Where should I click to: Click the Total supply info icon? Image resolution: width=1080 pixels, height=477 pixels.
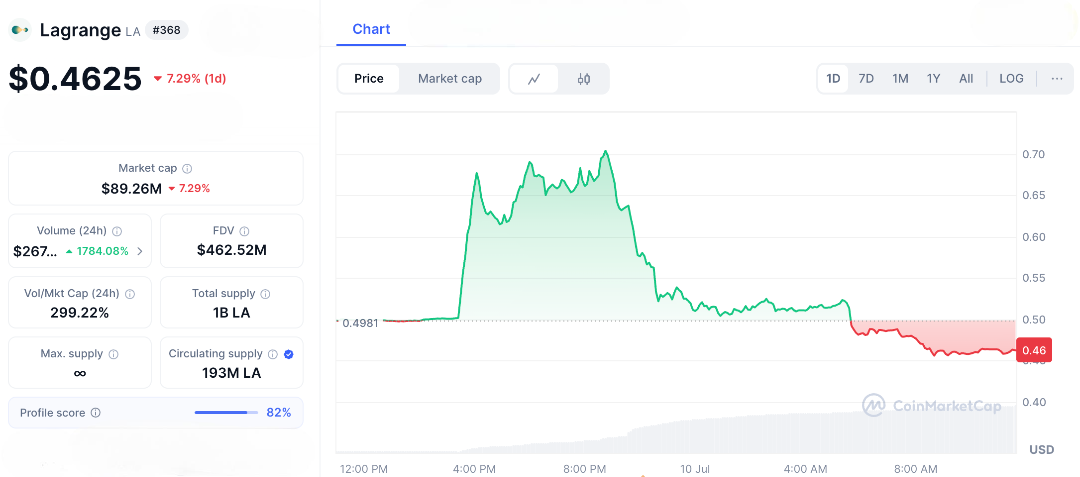tap(265, 294)
